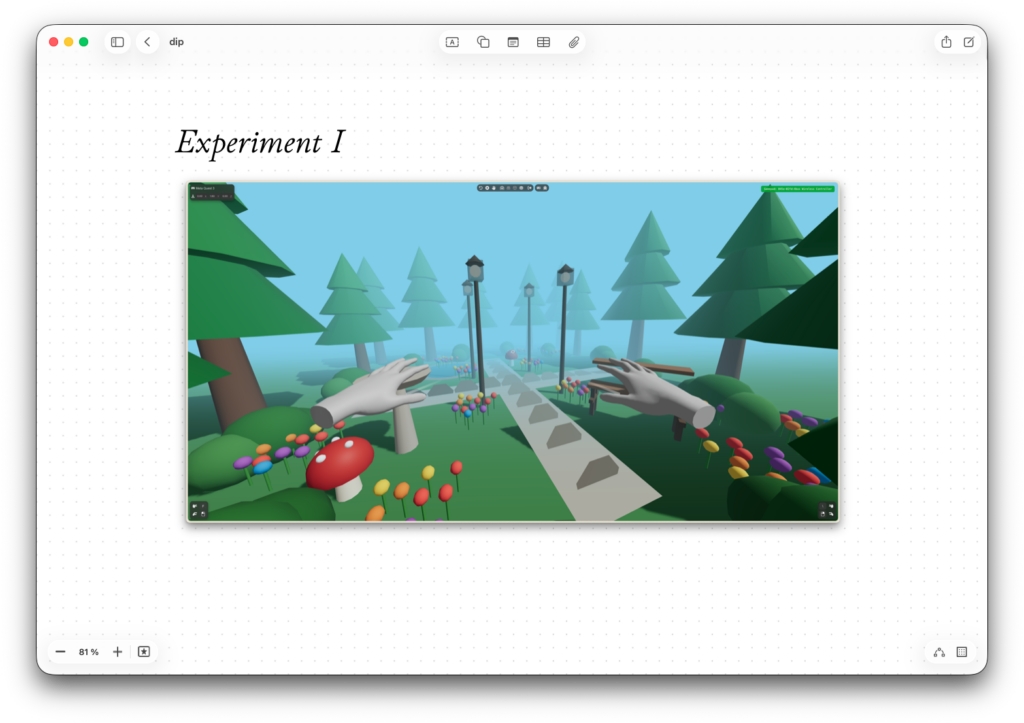Zoom in with the plus button
Viewport: 1024px width, 723px height.
[x=117, y=652]
